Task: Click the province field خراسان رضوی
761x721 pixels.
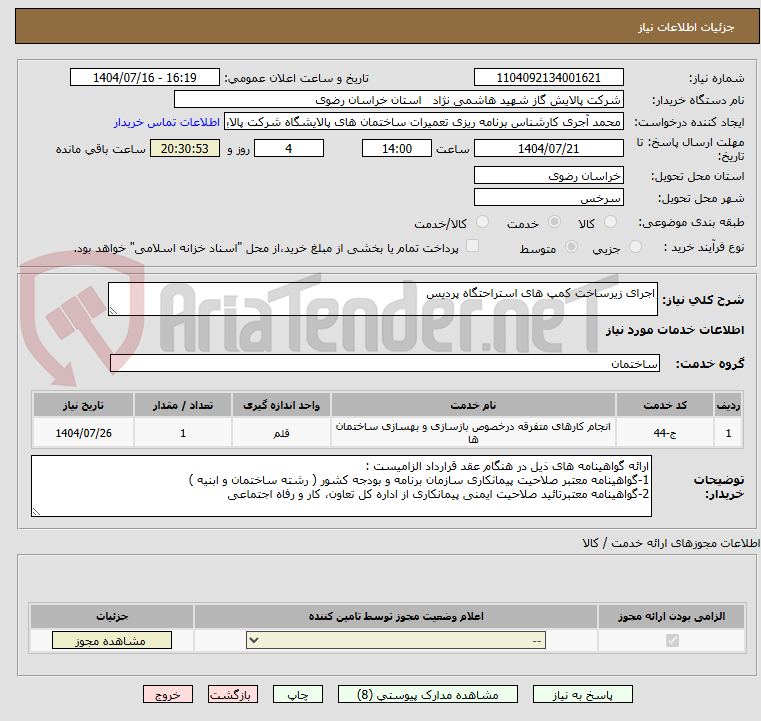Action: (x=548, y=175)
